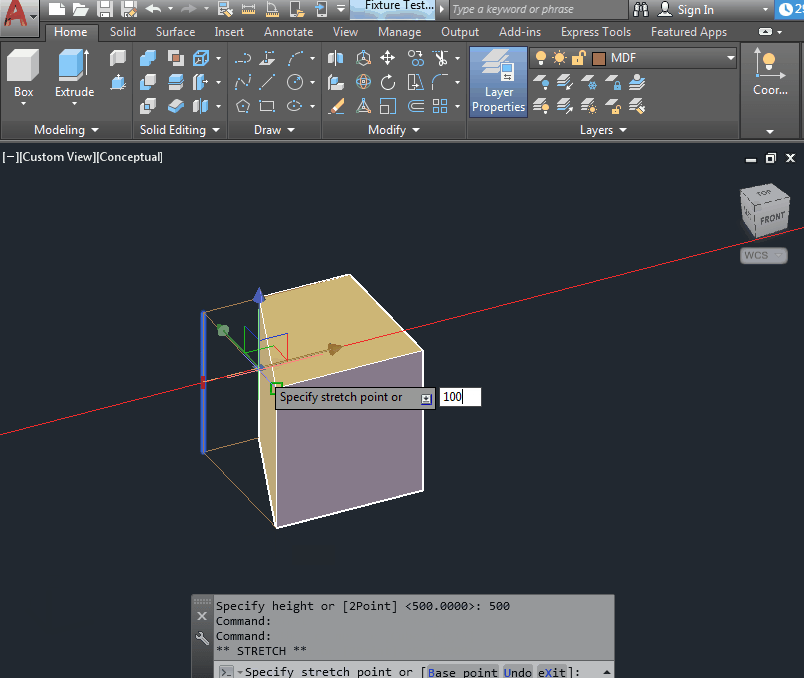Click the layer Freeze snowflake tool

pos(589,82)
